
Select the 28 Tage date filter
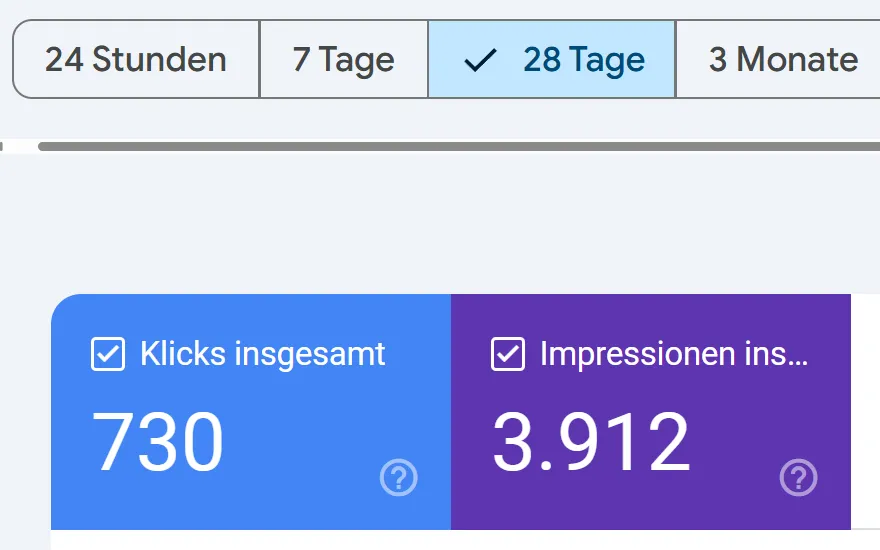(552, 59)
